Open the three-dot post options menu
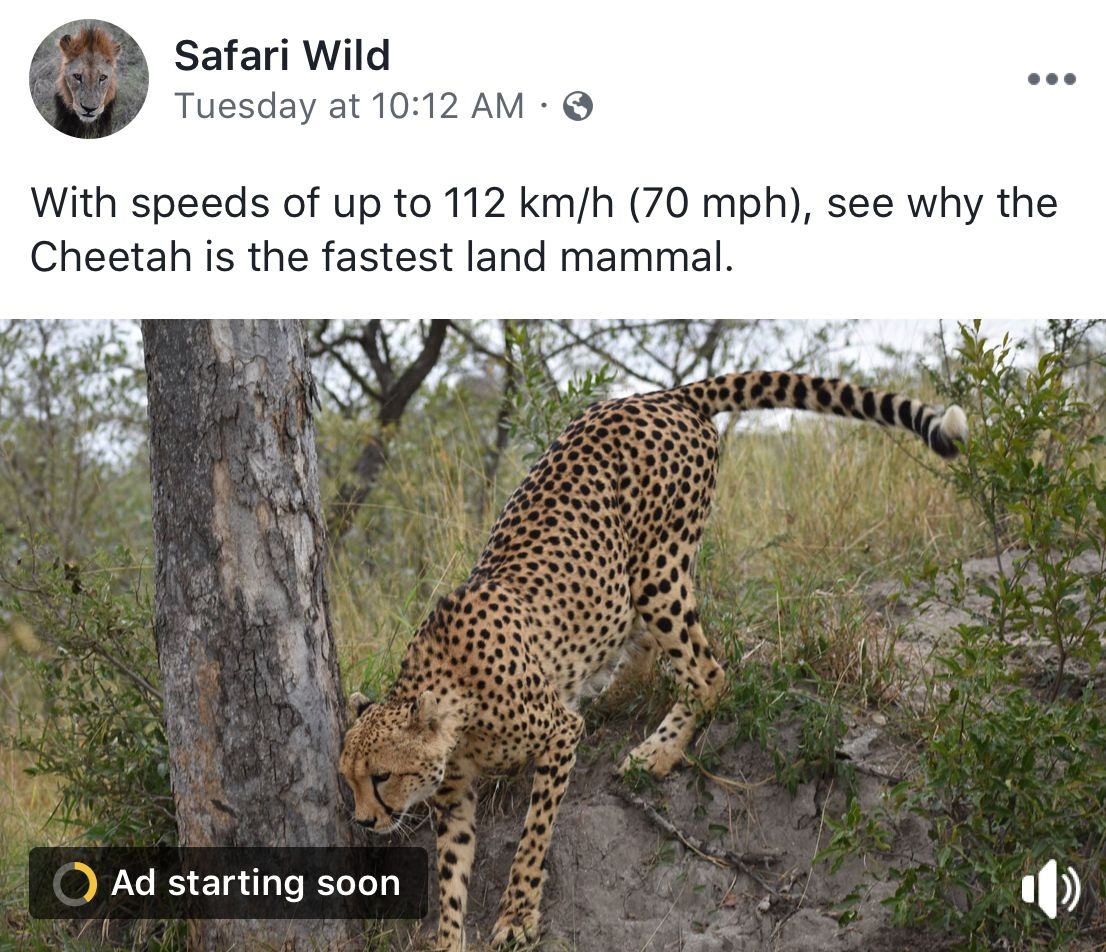Image resolution: width=1106 pixels, height=952 pixels. [x=1052, y=78]
